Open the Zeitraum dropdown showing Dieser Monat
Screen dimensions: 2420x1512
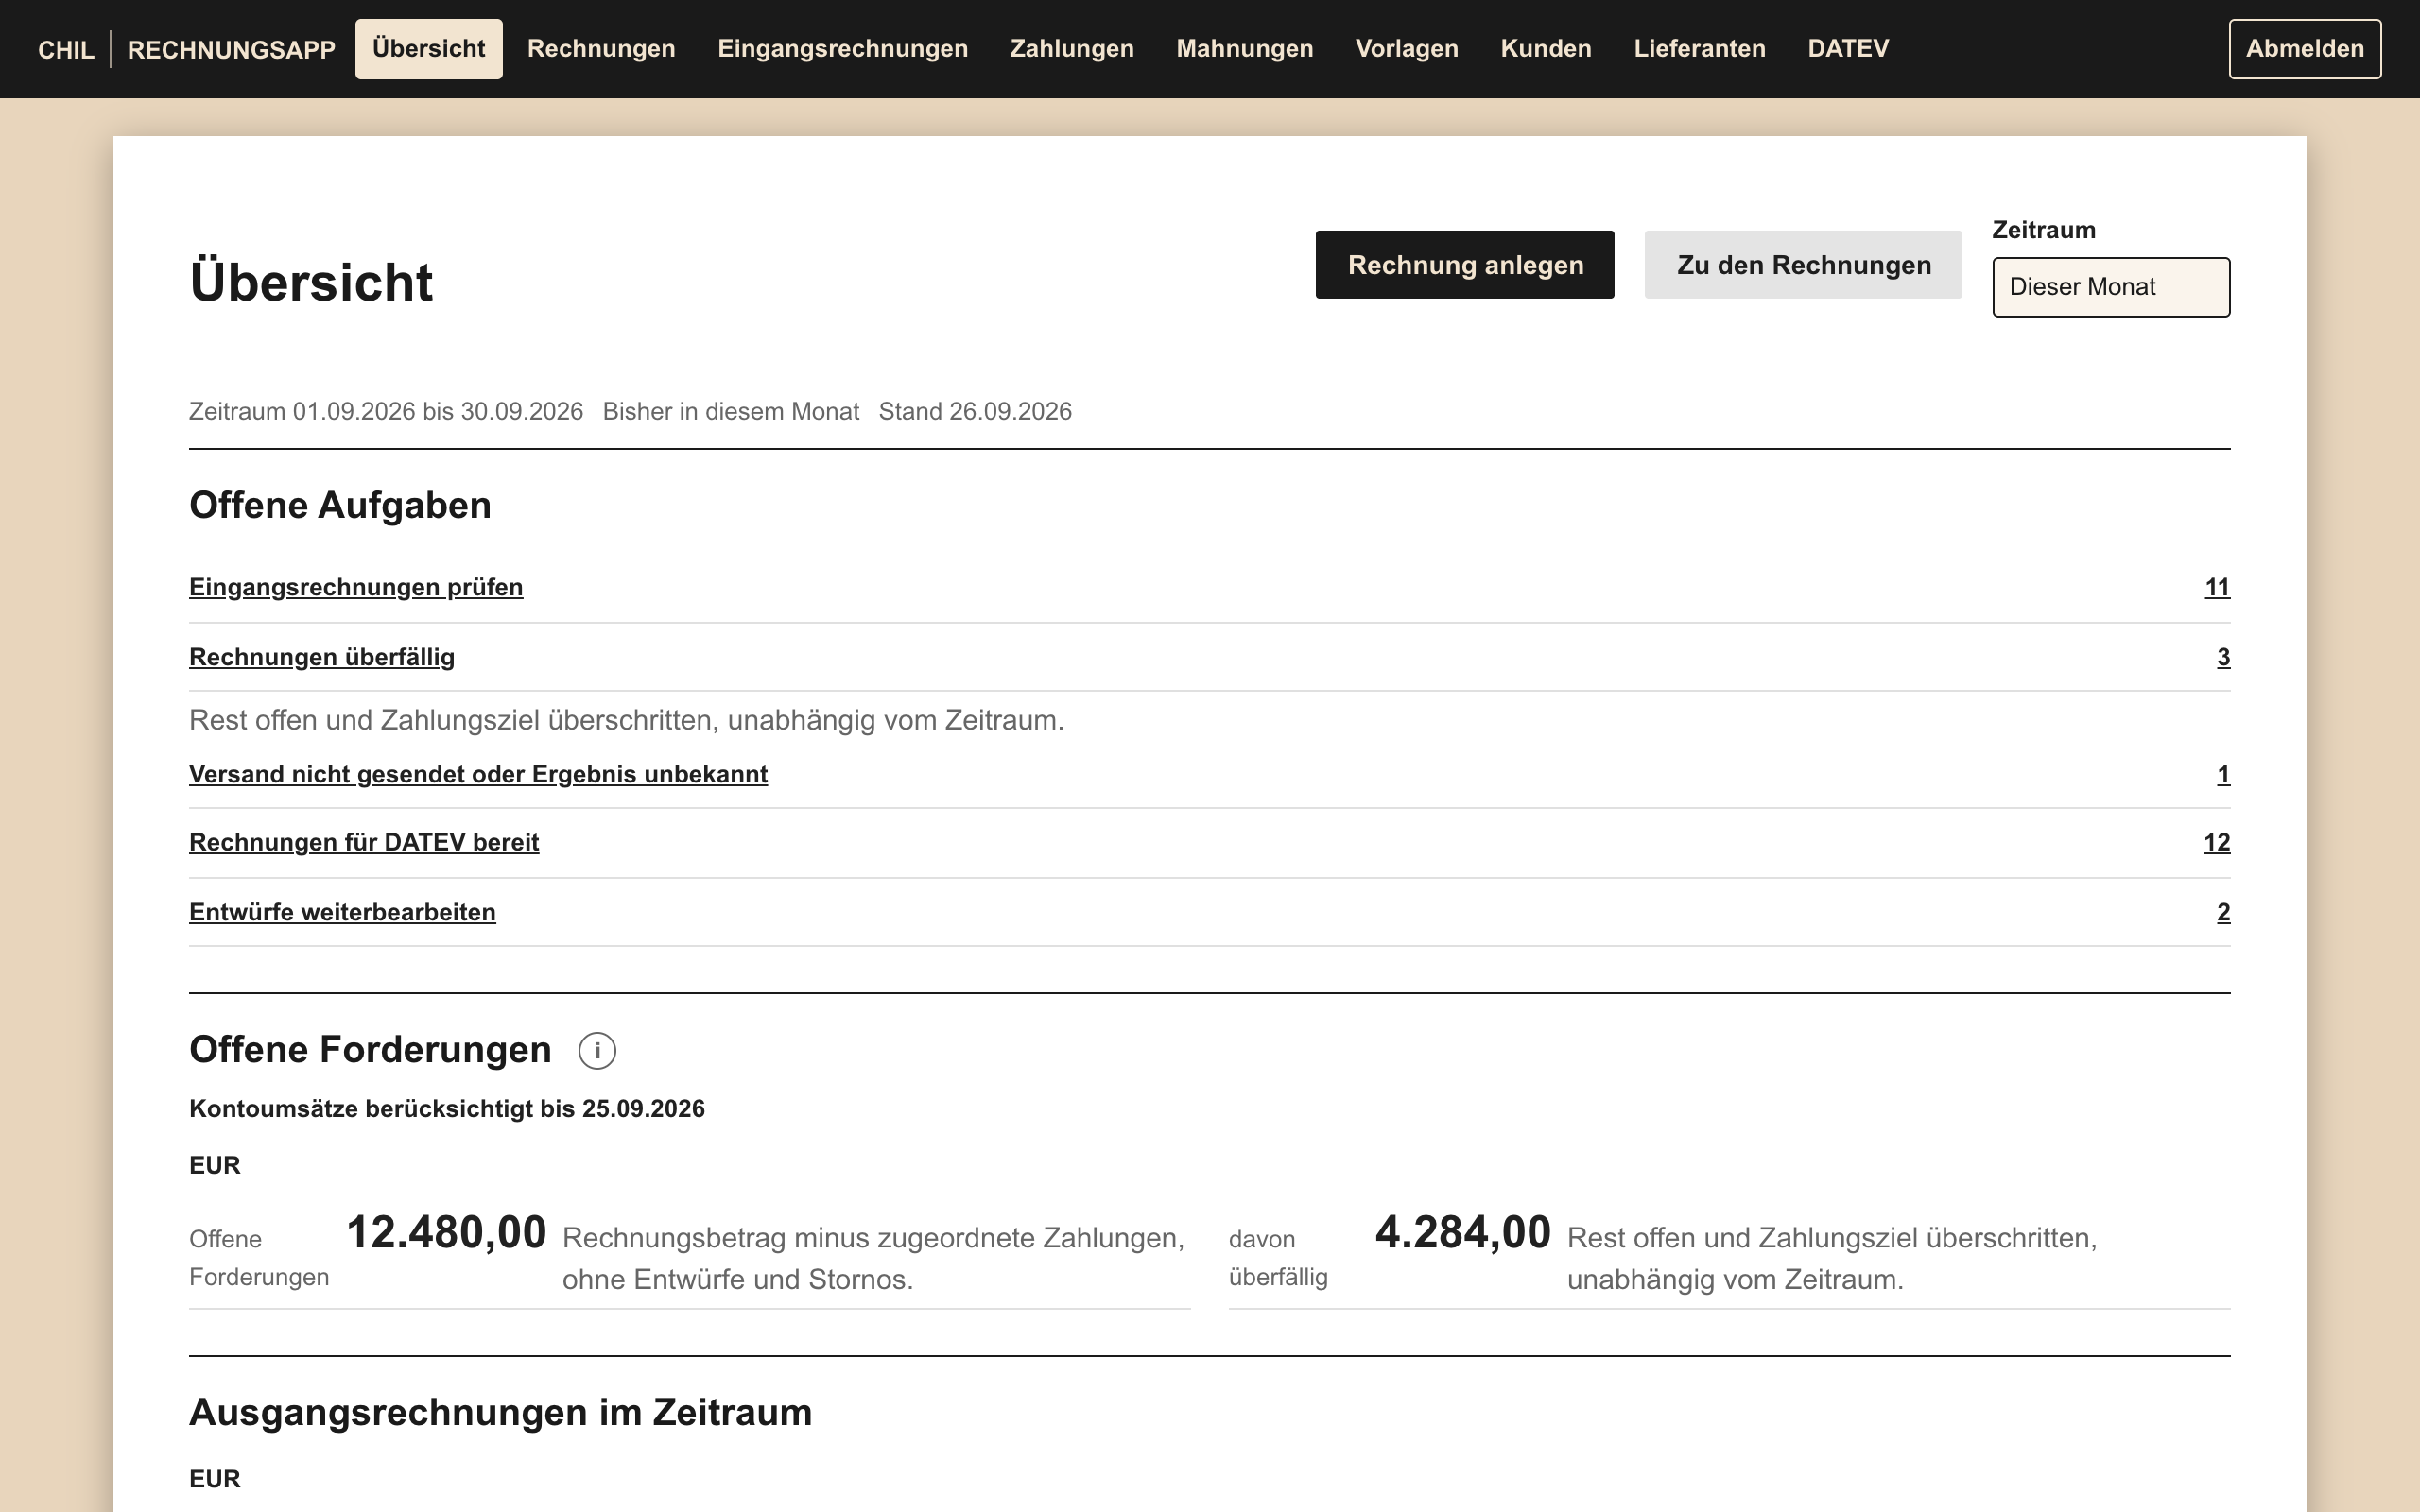[2111, 287]
